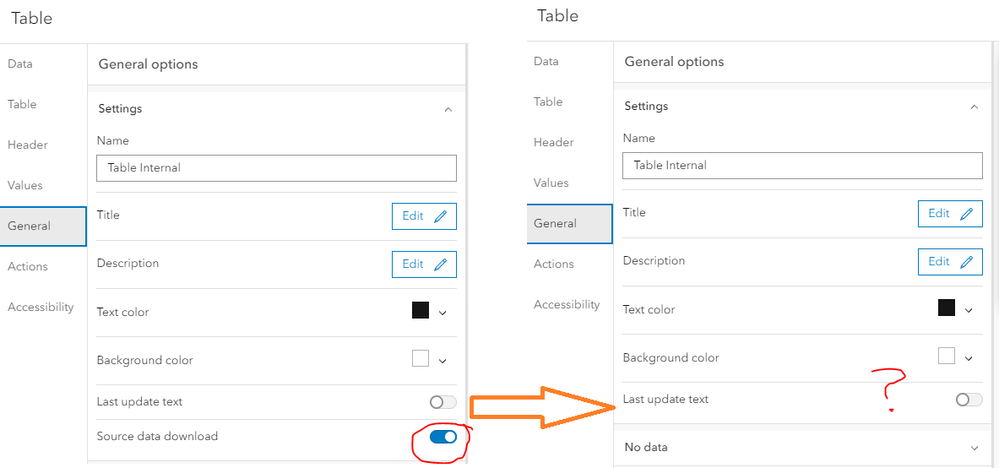Switch to the Data tab in left panel

click(x=20, y=64)
